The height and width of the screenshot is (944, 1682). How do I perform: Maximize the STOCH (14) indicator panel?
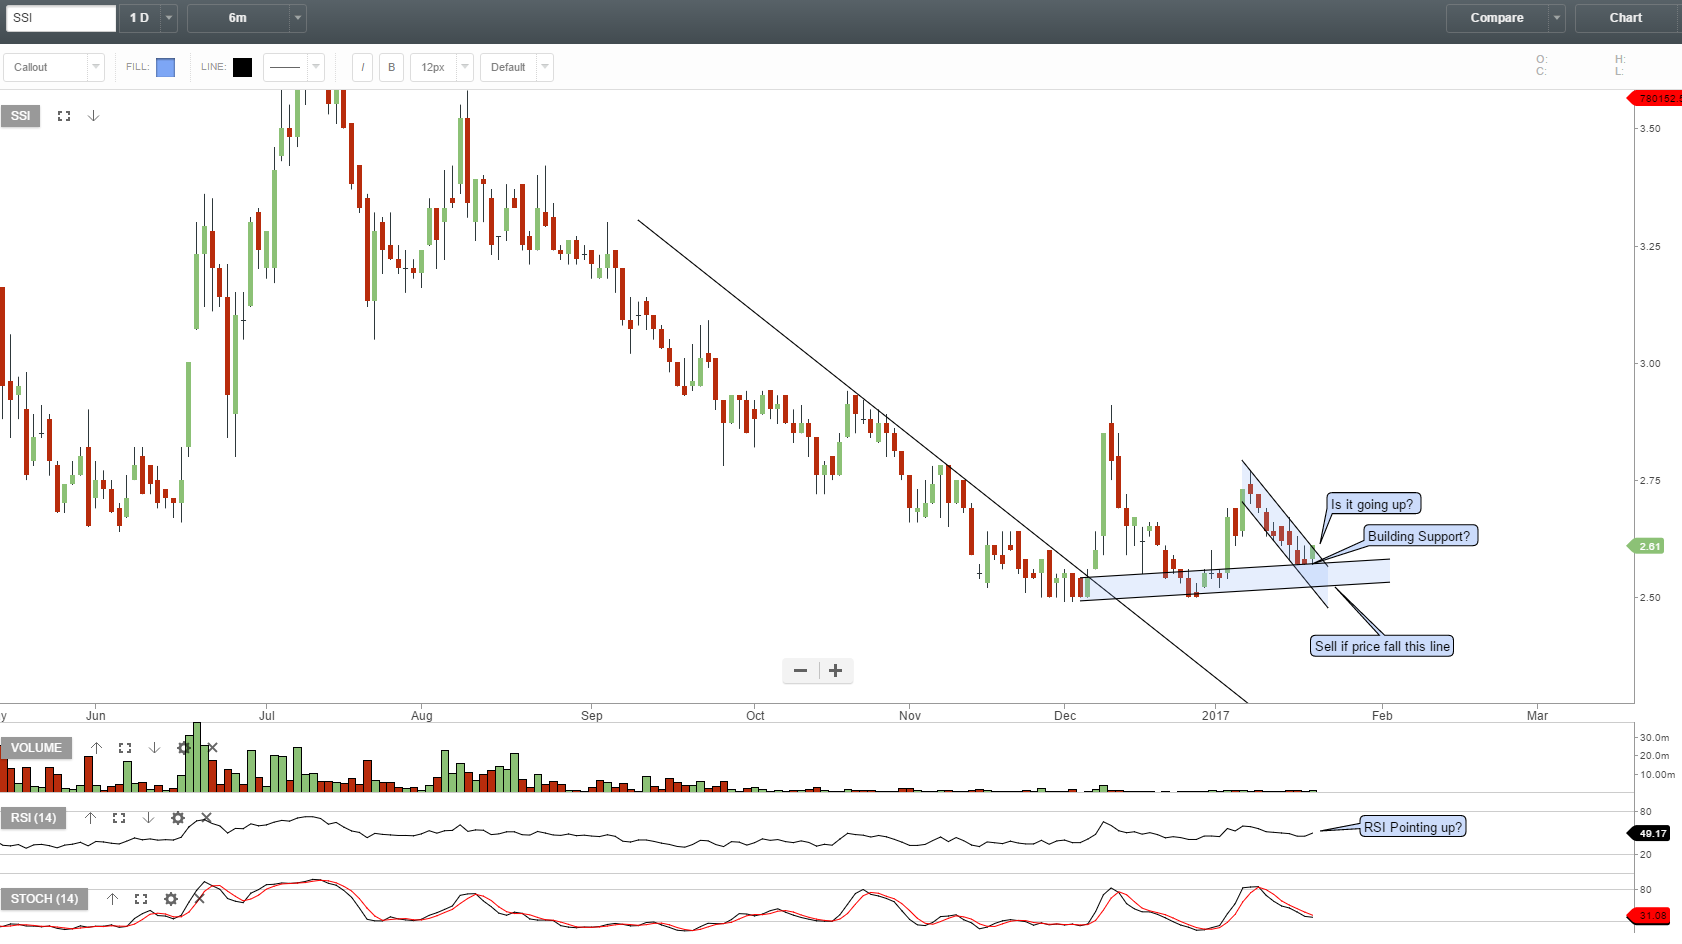pyautogui.click(x=142, y=899)
